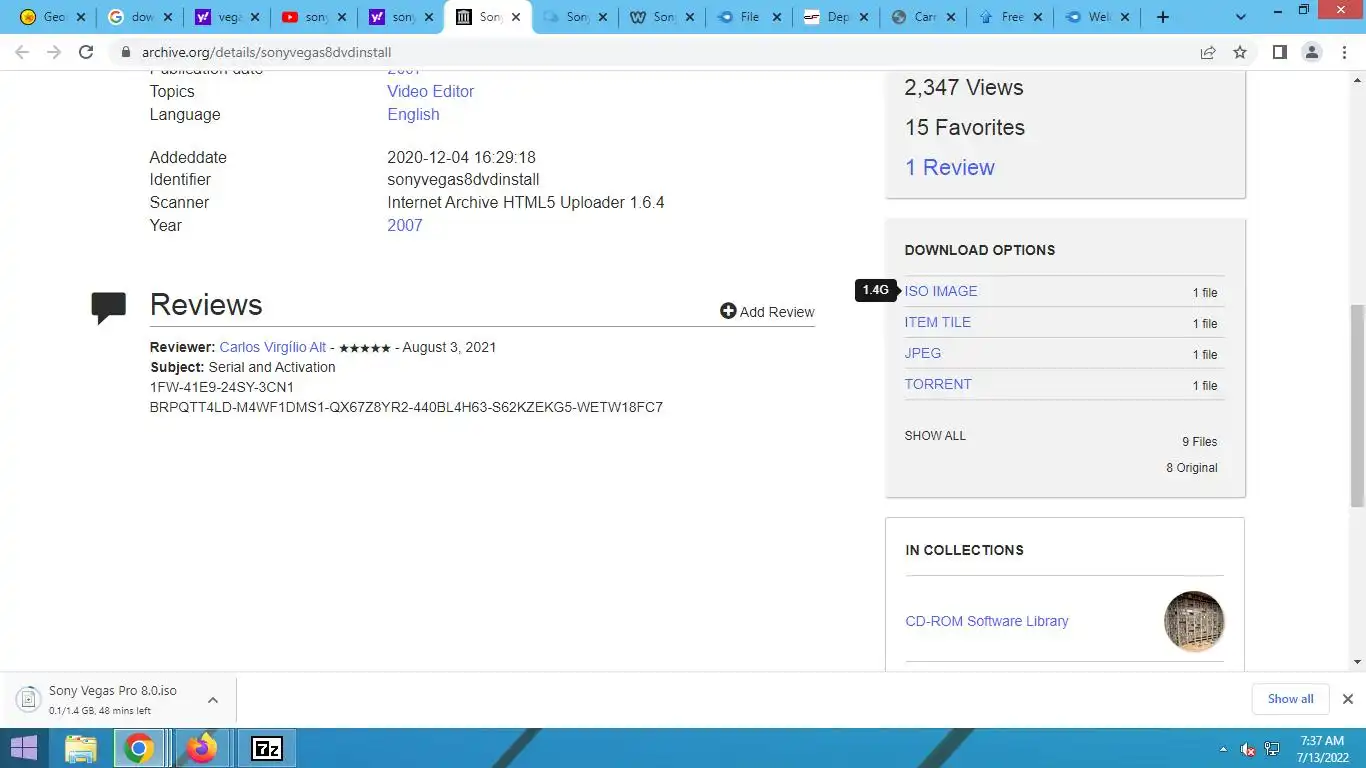Click Chrome icon in the taskbar
The height and width of the screenshot is (768, 1366).
pos(139,748)
